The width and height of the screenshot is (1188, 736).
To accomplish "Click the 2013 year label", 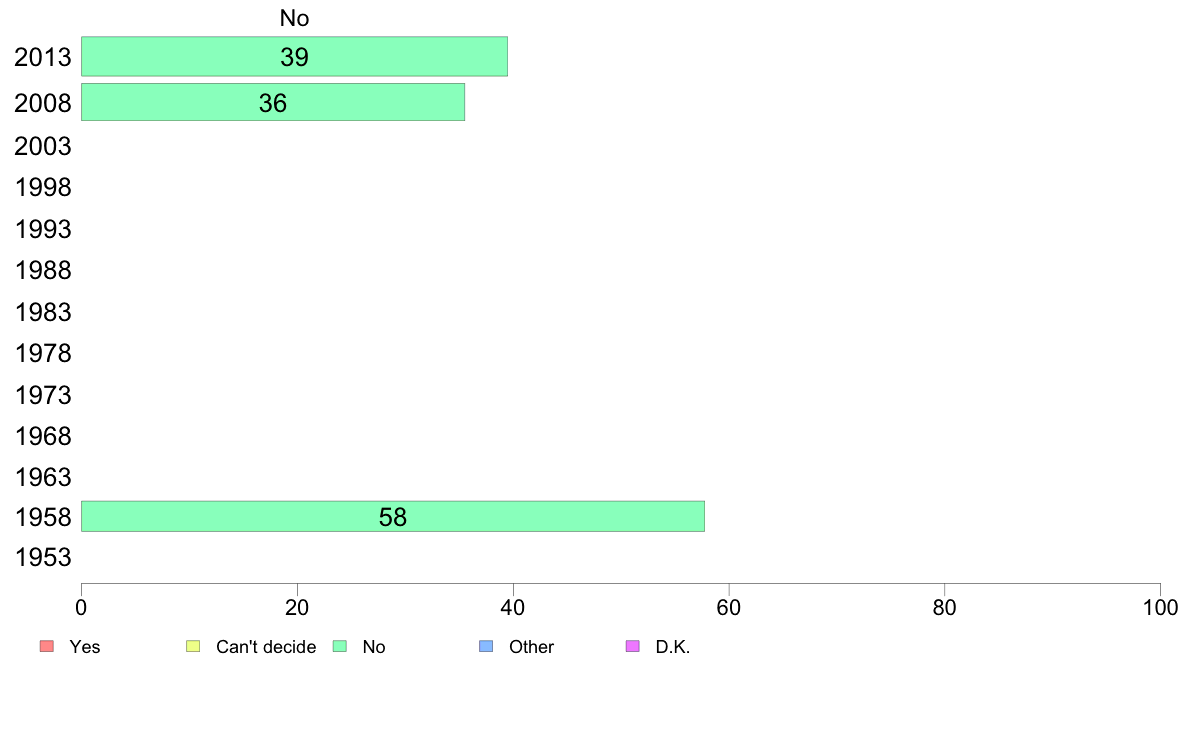I will 42,58.
